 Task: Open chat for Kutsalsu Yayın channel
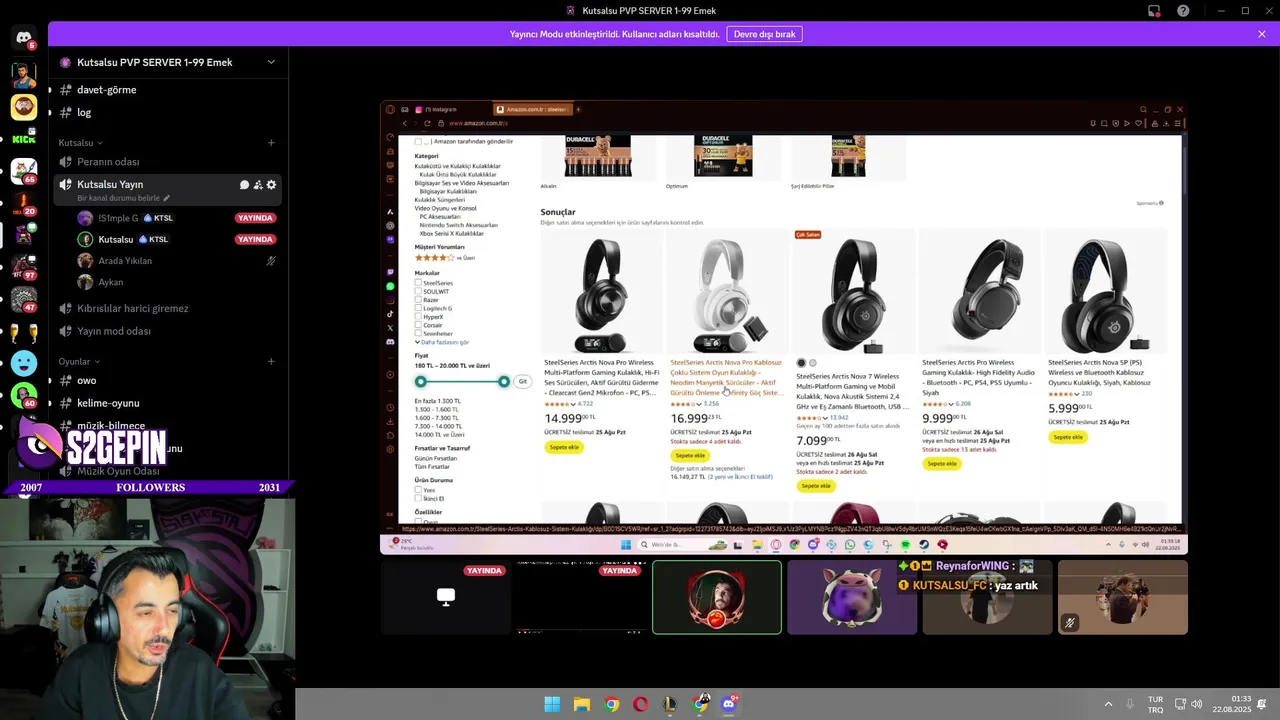click(x=244, y=185)
